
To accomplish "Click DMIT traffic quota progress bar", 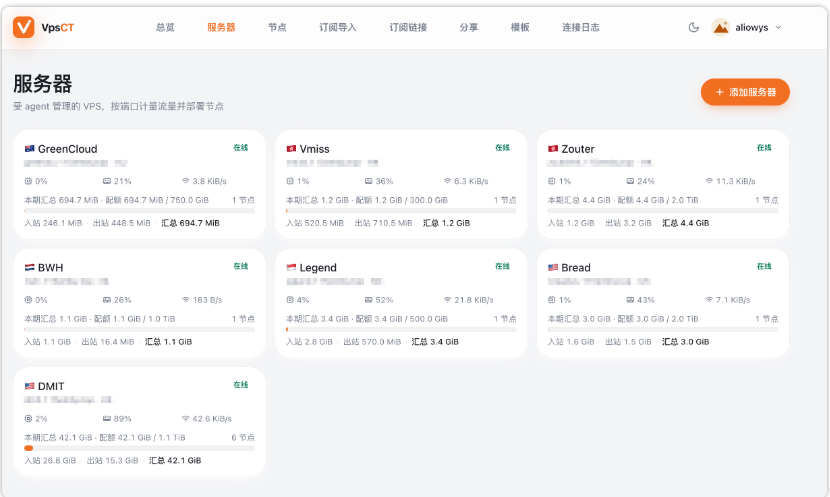I will tap(140, 448).
